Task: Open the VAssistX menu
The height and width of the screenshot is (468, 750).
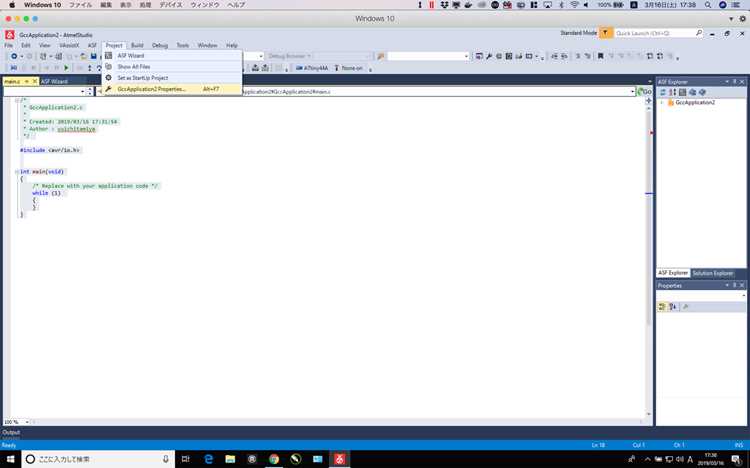Action: click(69, 45)
